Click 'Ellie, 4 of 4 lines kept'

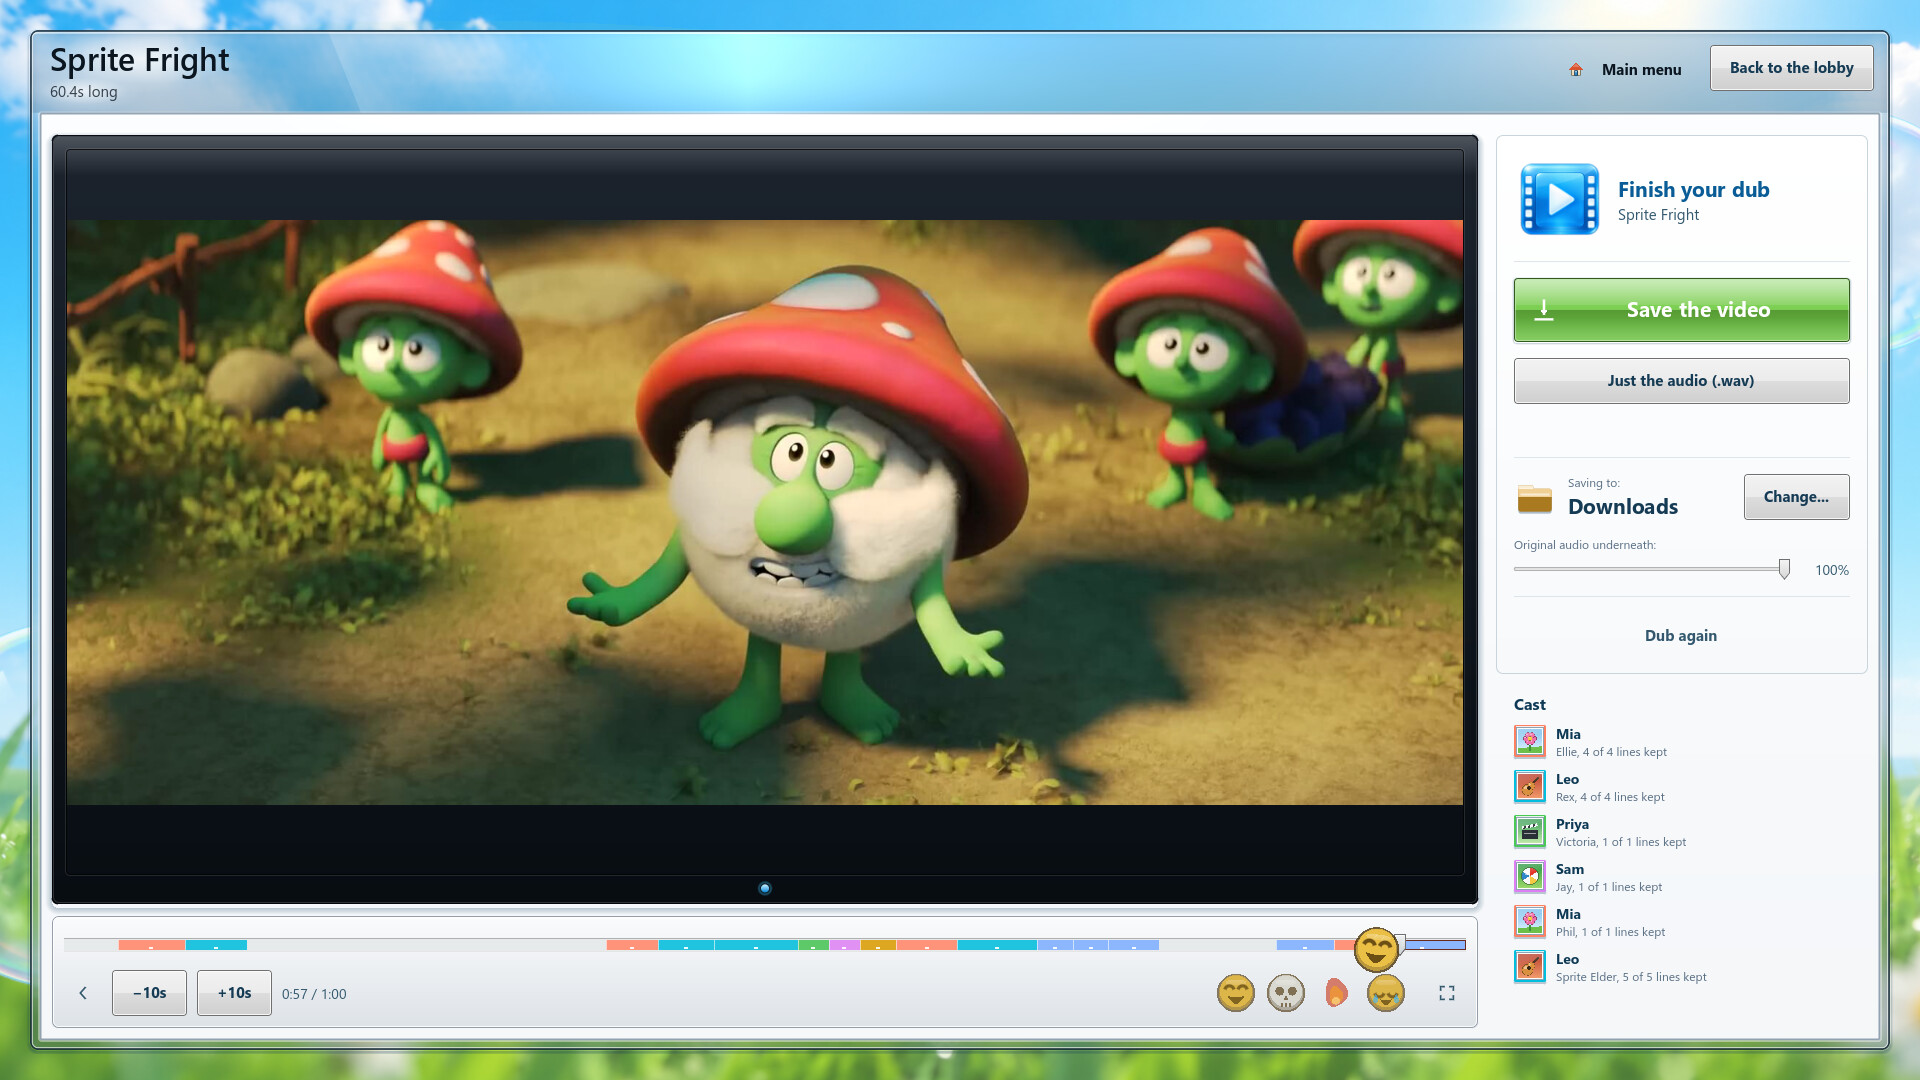(1611, 752)
